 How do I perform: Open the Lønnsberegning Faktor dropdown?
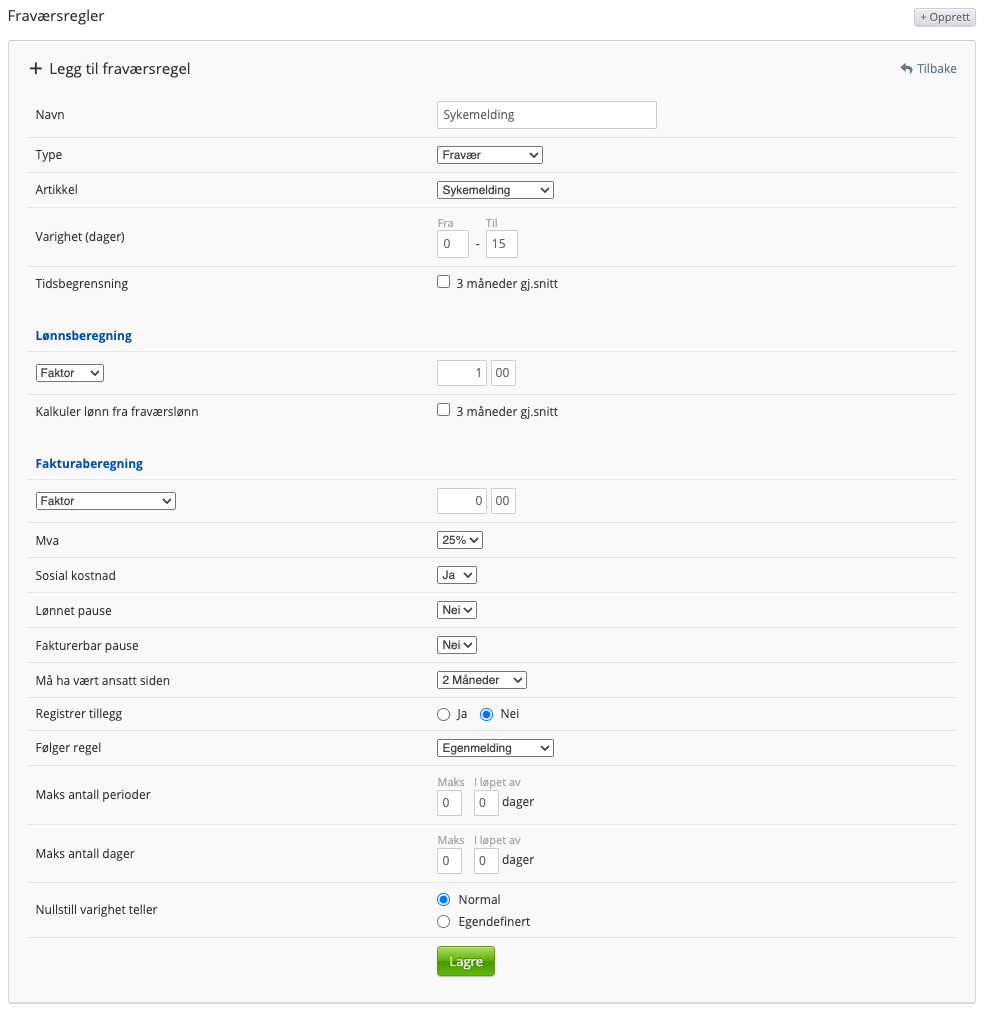(x=69, y=373)
